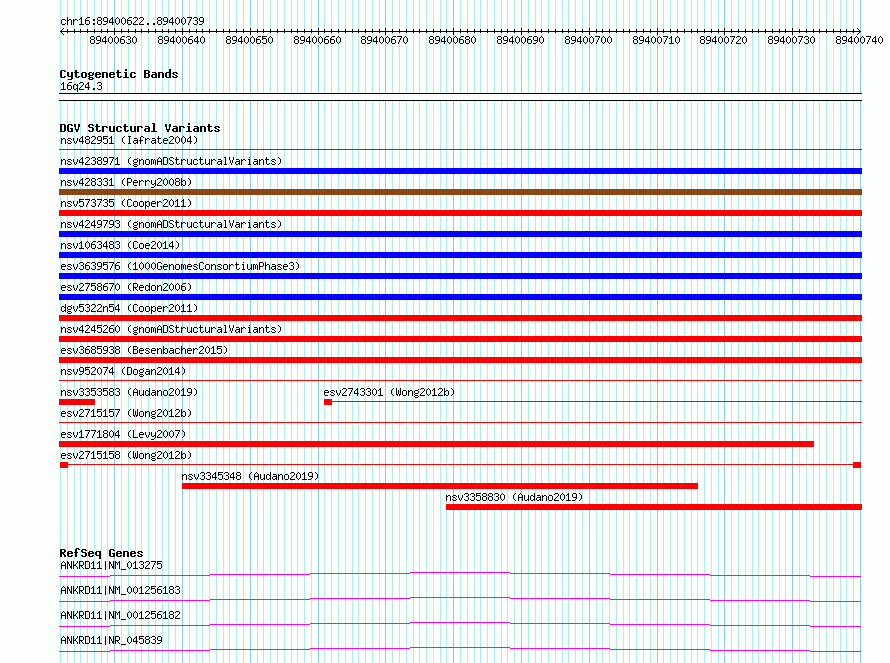Screen dimensions: 890x663
Task: Click ruler position 89400680
Action: click(452, 40)
